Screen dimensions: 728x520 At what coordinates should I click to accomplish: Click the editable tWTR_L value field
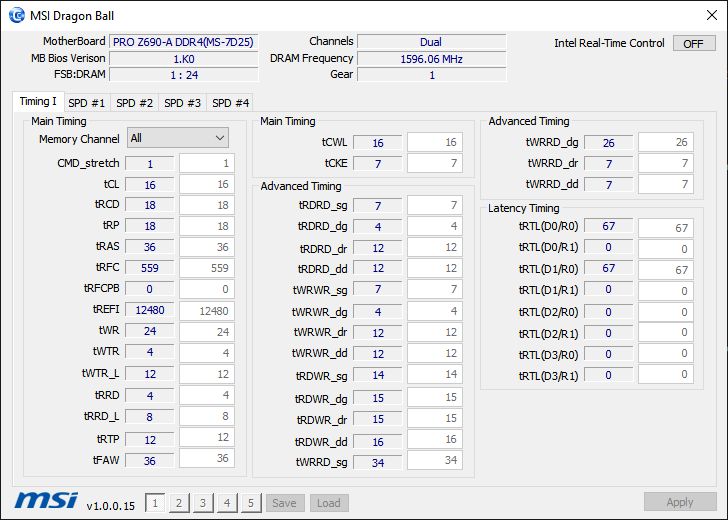207,374
